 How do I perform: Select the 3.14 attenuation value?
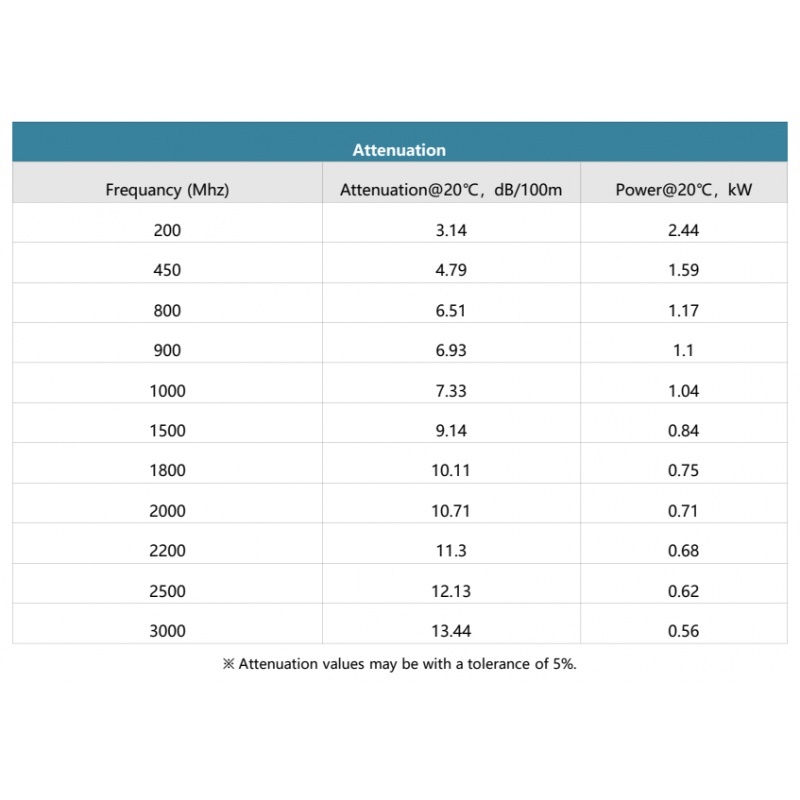451,230
